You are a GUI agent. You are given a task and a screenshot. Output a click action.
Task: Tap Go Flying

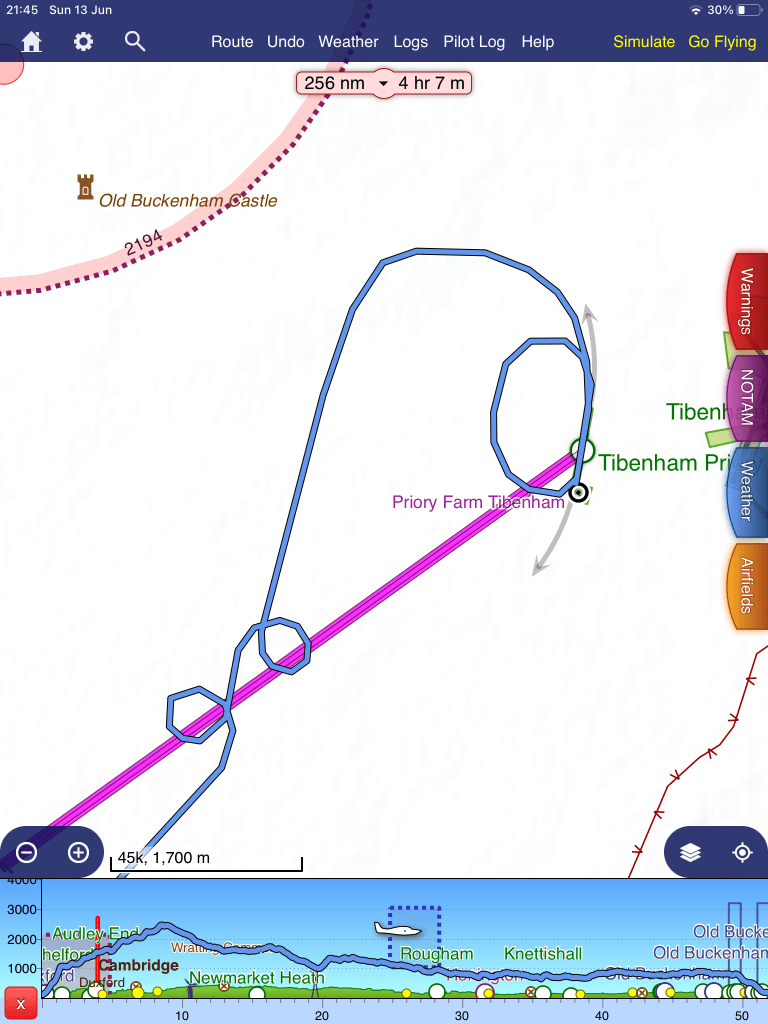pyautogui.click(x=722, y=42)
